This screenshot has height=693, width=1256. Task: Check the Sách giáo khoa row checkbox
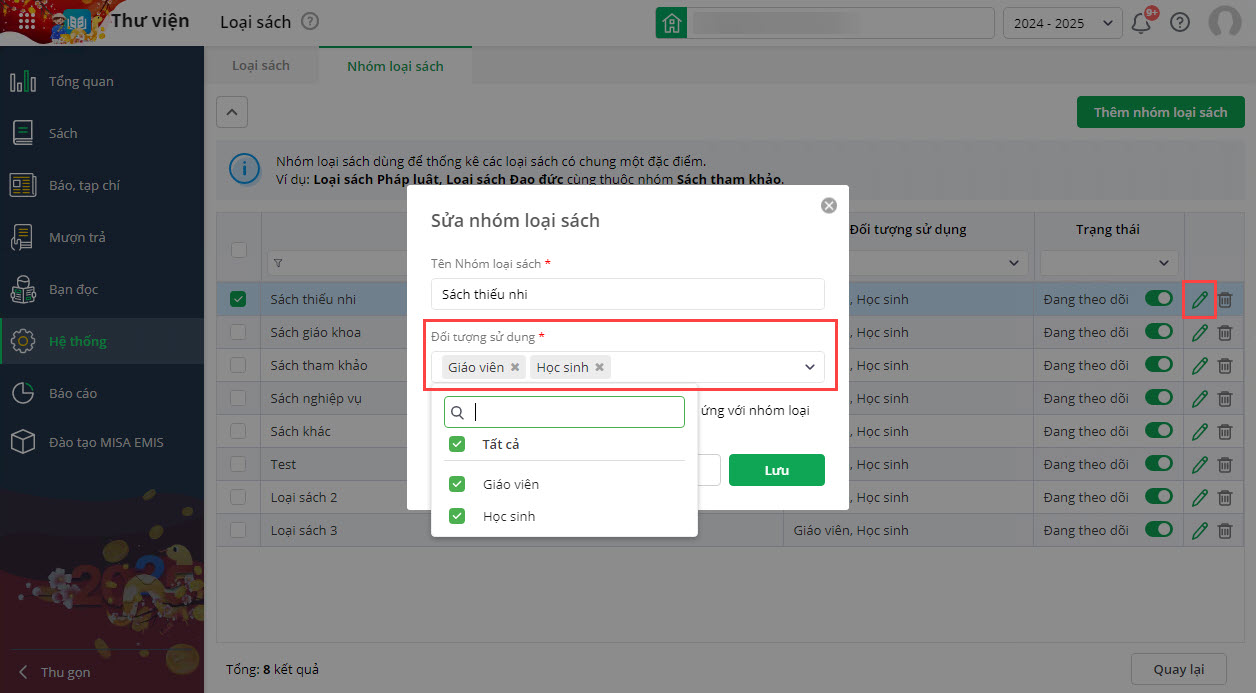(x=238, y=332)
